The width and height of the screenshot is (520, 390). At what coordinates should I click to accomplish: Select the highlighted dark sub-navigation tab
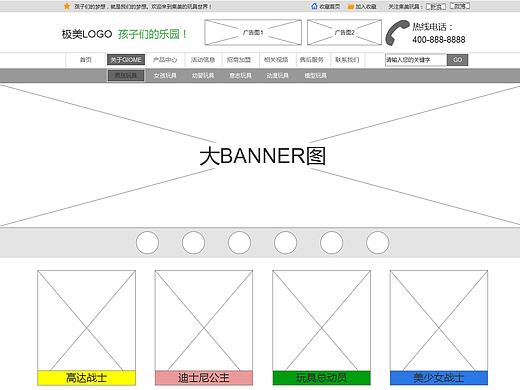[126, 75]
